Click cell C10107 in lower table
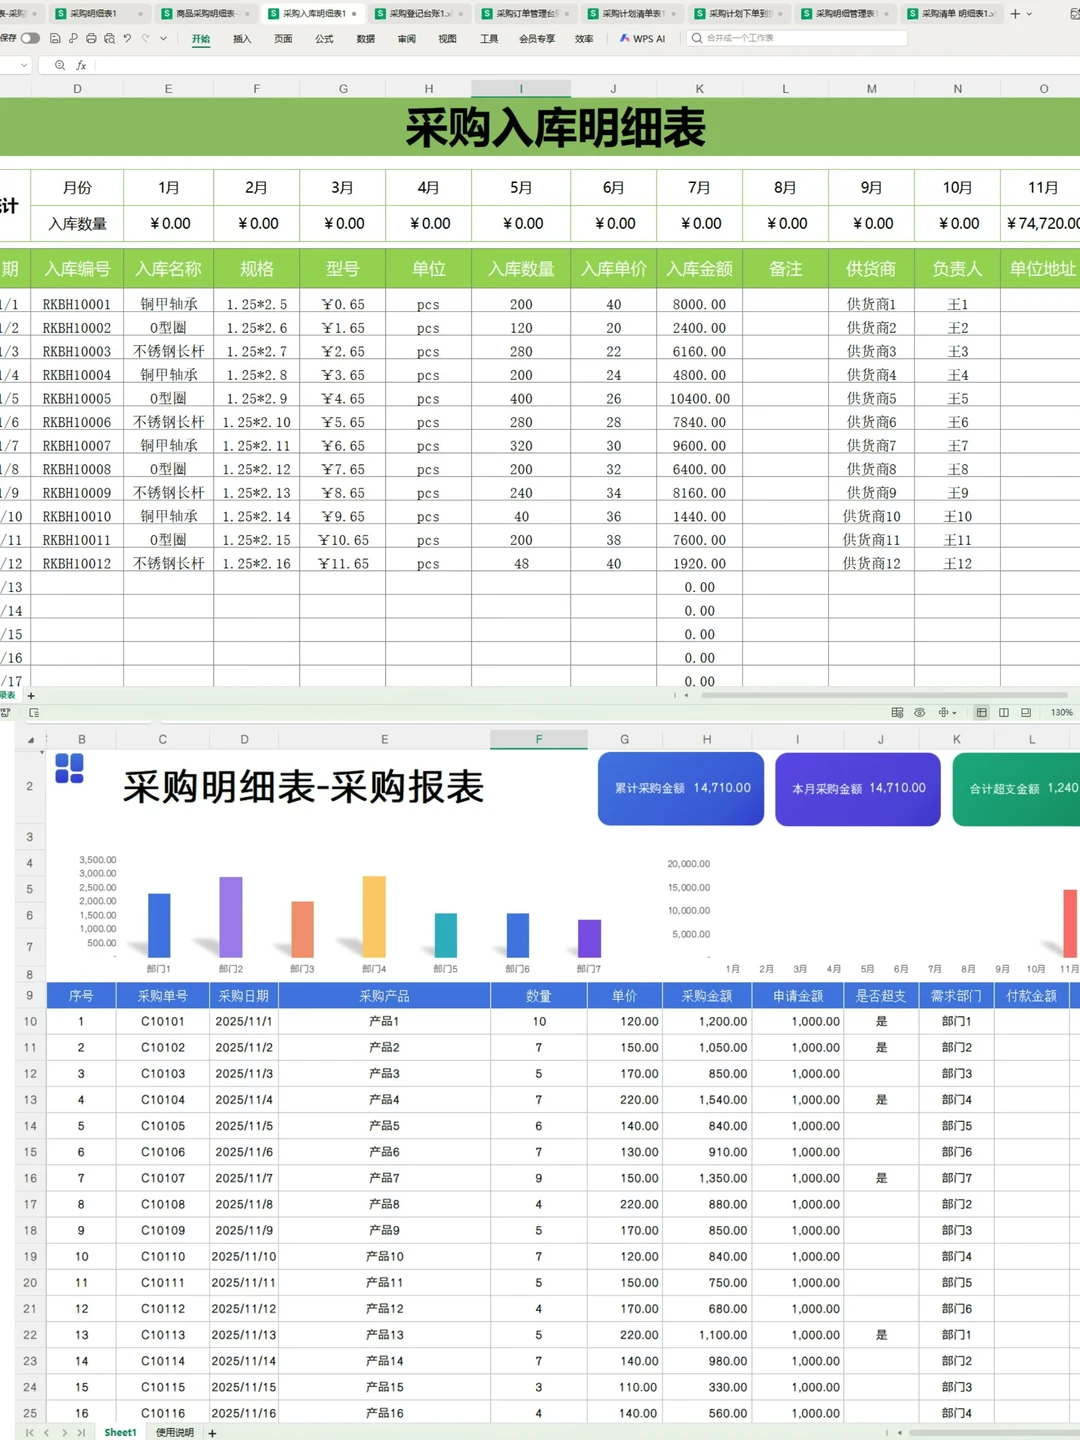The height and width of the screenshot is (1440, 1080). [x=162, y=1178]
